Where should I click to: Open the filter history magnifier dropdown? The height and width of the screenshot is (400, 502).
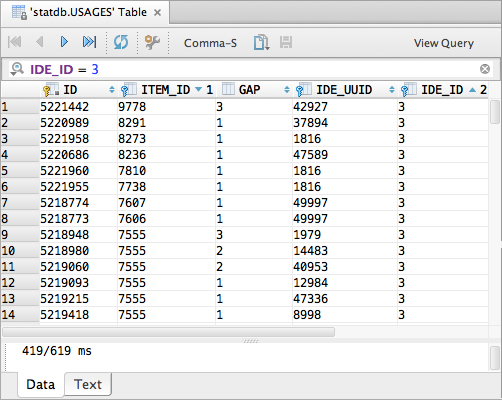(x=17, y=69)
